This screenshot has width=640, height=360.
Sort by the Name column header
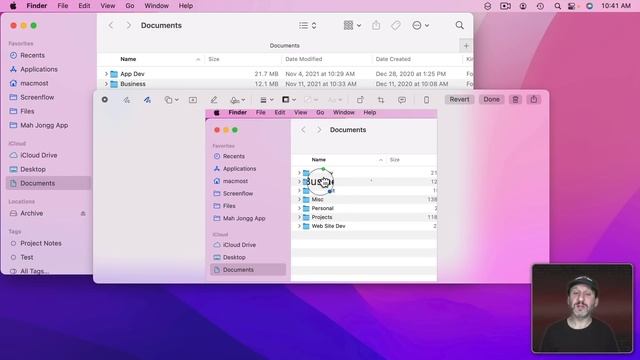click(128, 59)
